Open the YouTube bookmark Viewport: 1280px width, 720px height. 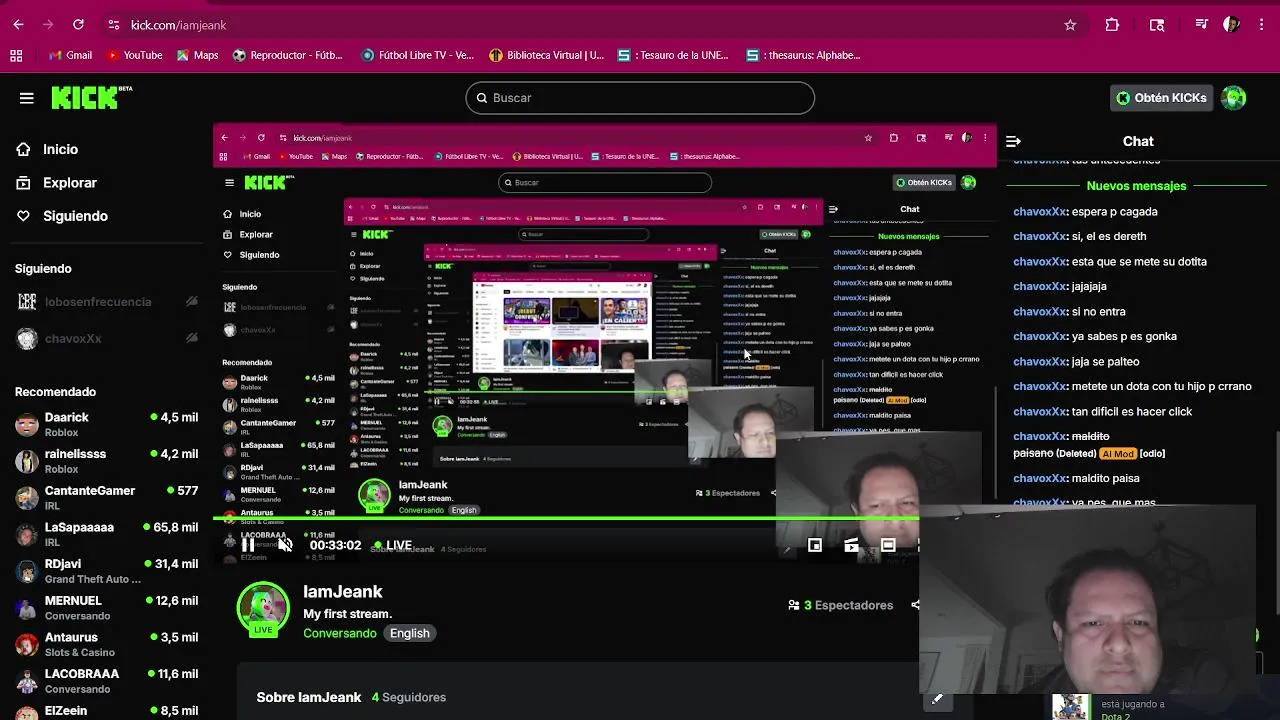tap(134, 55)
